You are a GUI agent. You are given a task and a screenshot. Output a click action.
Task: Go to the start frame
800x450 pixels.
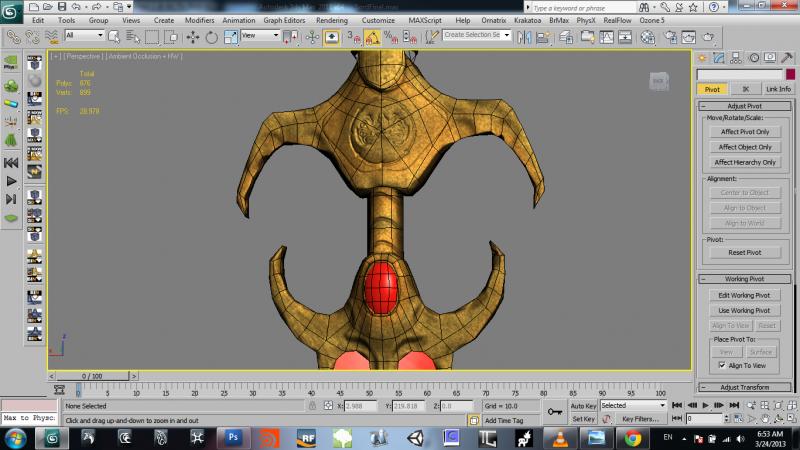(677, 405)
